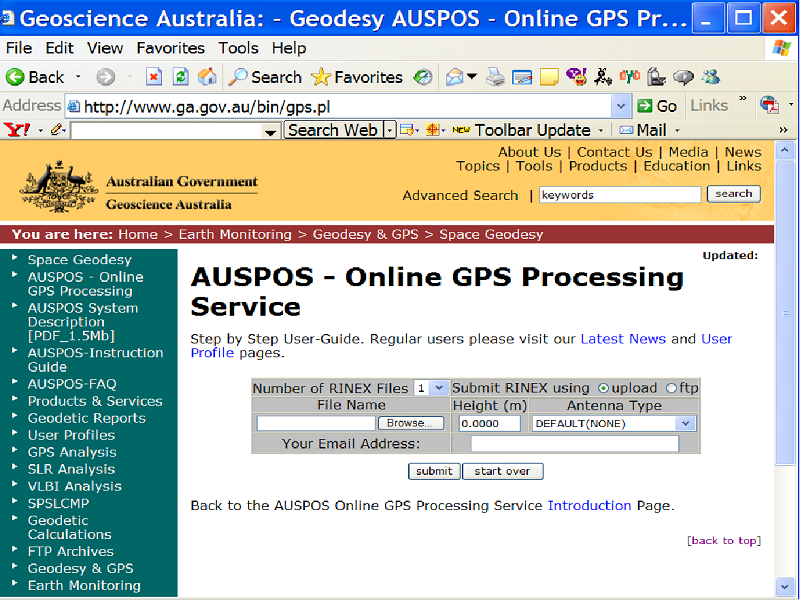The width and height of the screenshot is (800, 600).
Task: Open the Help menu
Action: coord(289,48)
